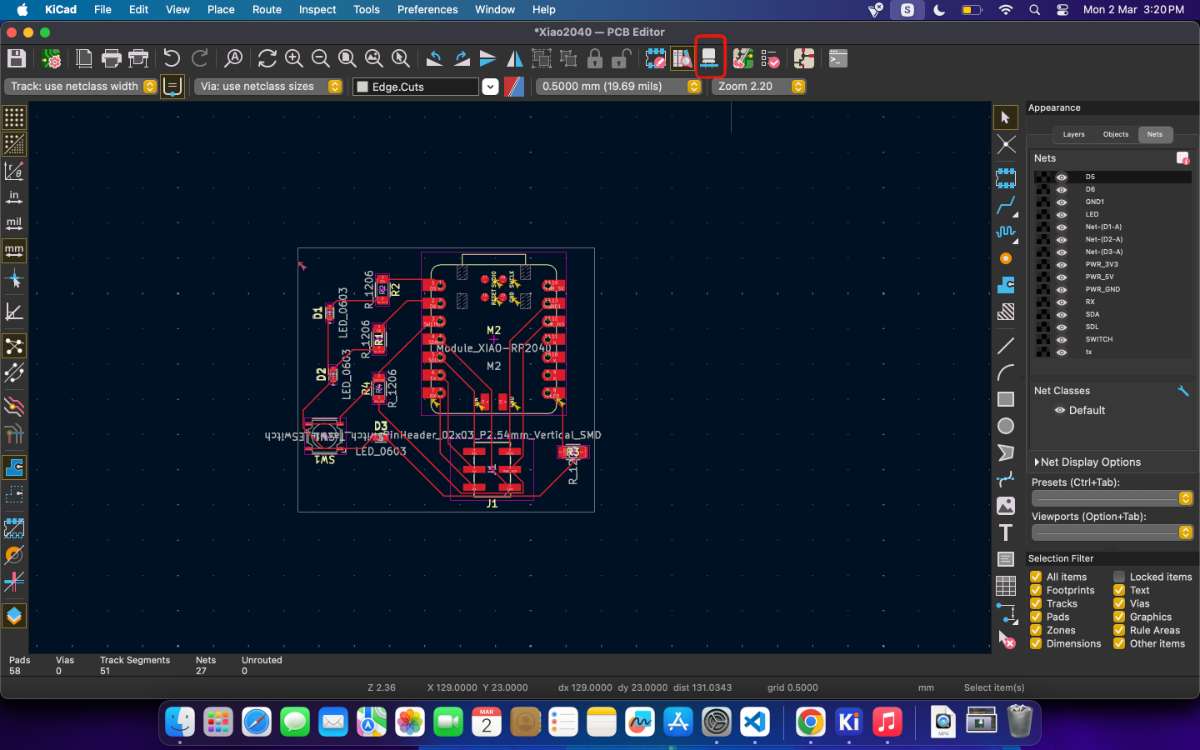Open the Via sizes dropdown
The height and width of the screenshot is (750, 1200).
[x=269, y=86]
